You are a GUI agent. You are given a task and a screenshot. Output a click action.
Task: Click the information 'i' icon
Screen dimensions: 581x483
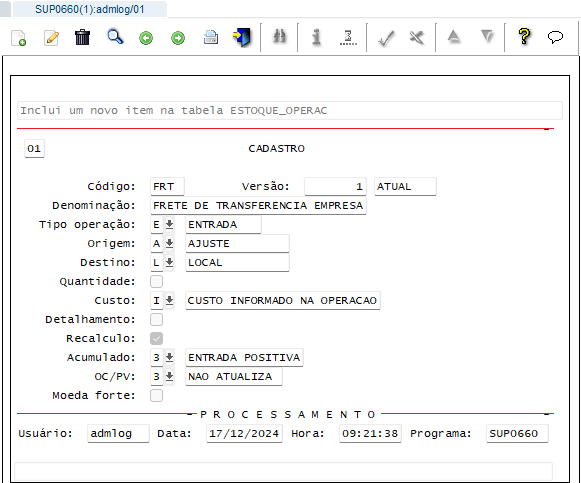pos(316,37)
